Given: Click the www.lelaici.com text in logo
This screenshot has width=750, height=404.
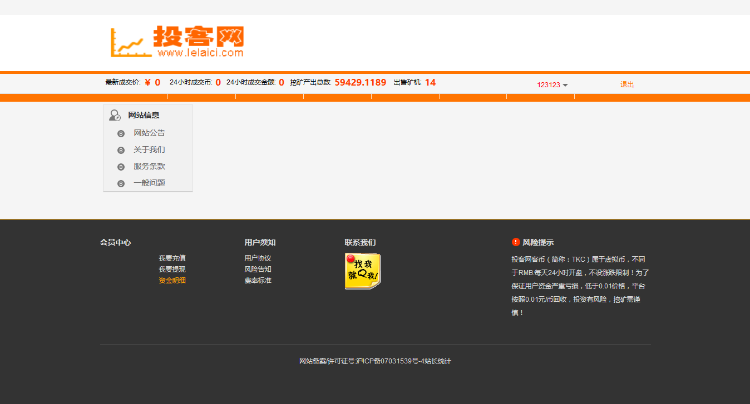Looking at the screenshot, I should [200, 53].
